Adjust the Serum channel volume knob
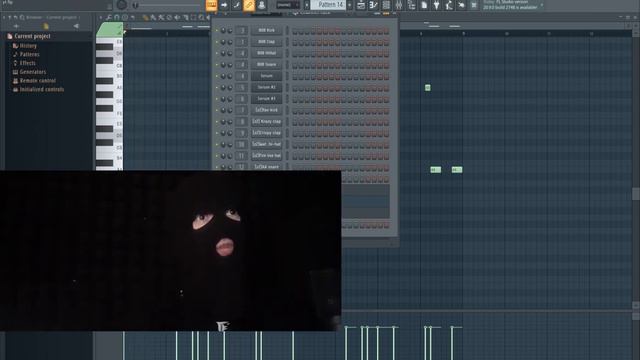This screenshot has width=640, height=360. pyautogui.click(x=230, y=76)
